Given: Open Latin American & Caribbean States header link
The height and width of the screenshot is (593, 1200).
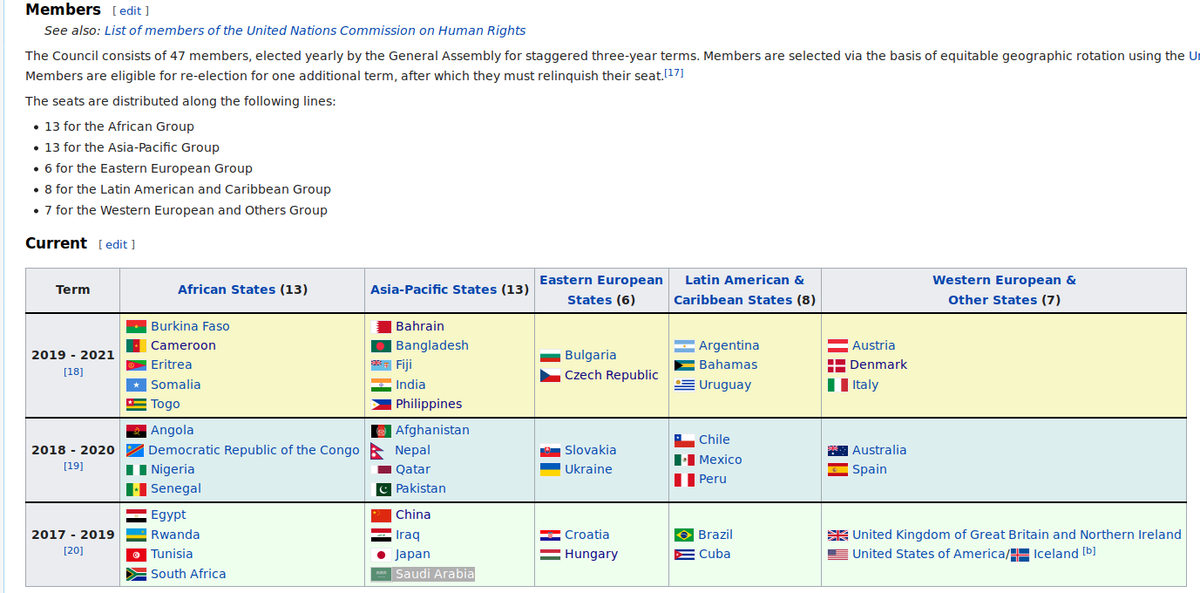Looking at the screenshot, I should (x=744, y=290).
